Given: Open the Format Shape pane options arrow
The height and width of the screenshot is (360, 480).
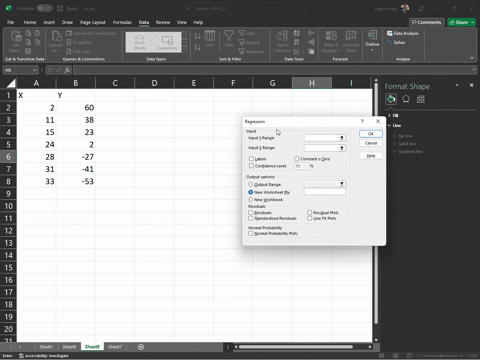Looking at the screenshot, I should click(x=457, y=85).
